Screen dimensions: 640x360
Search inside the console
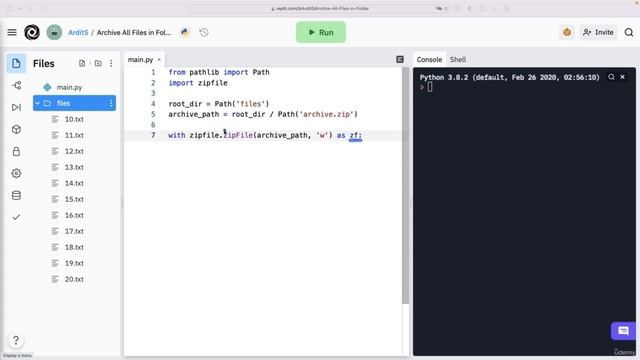pos(611,77)
